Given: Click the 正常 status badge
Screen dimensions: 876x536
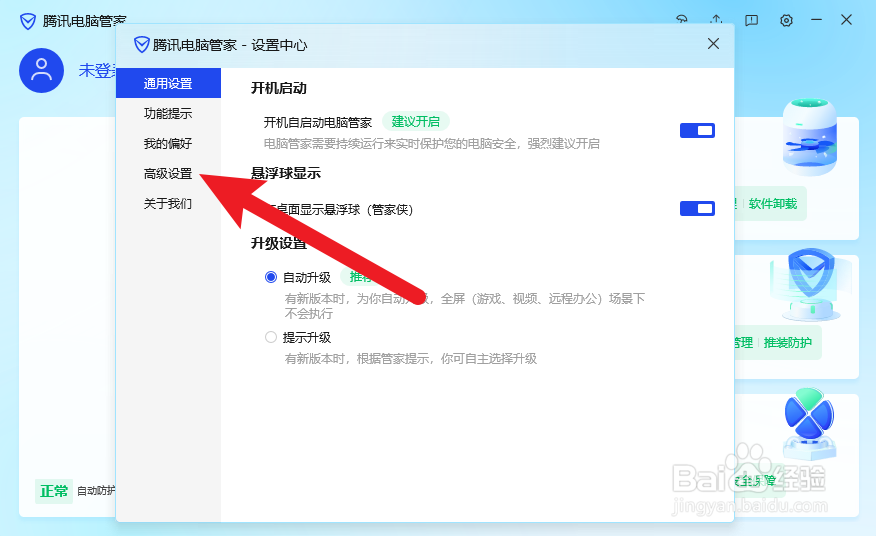Looking at the screenshot, I should tap(54, 491).
